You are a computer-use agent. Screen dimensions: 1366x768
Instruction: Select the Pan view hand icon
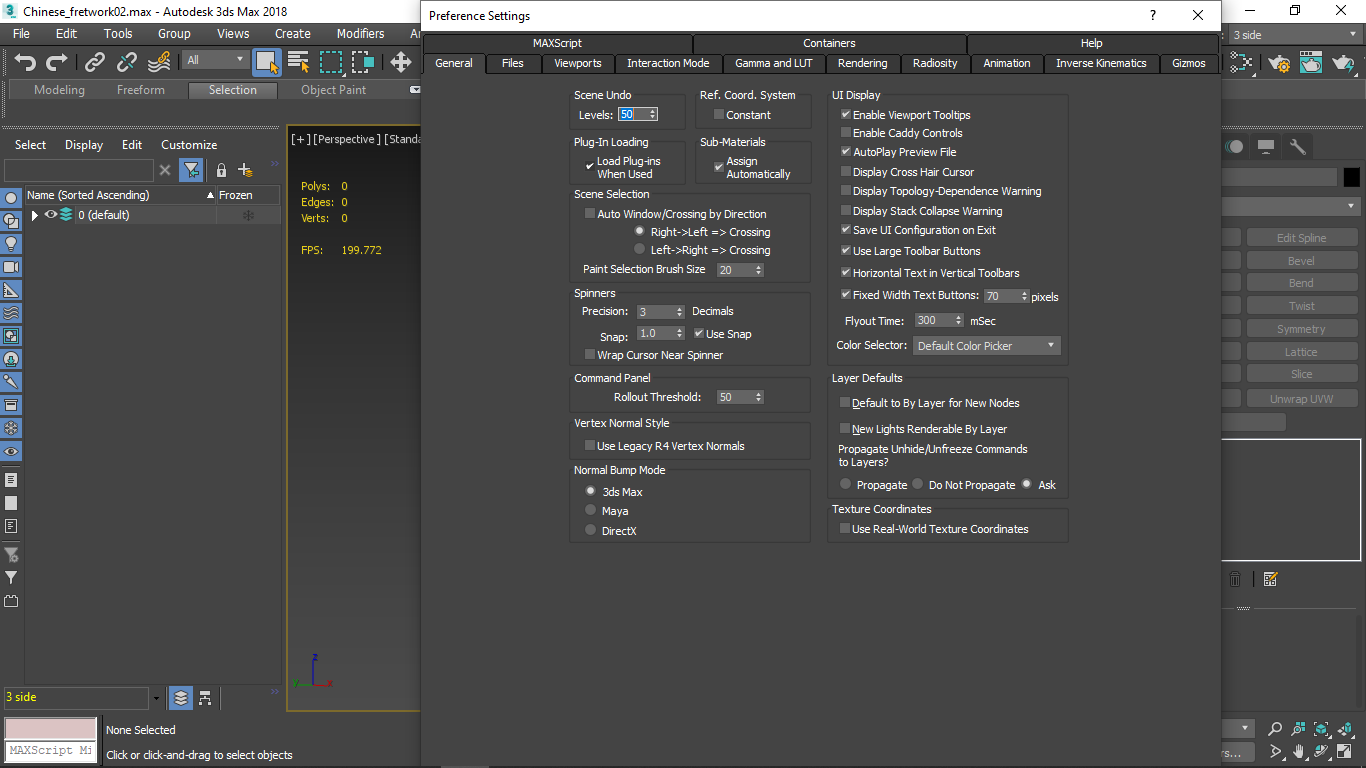1300,752
